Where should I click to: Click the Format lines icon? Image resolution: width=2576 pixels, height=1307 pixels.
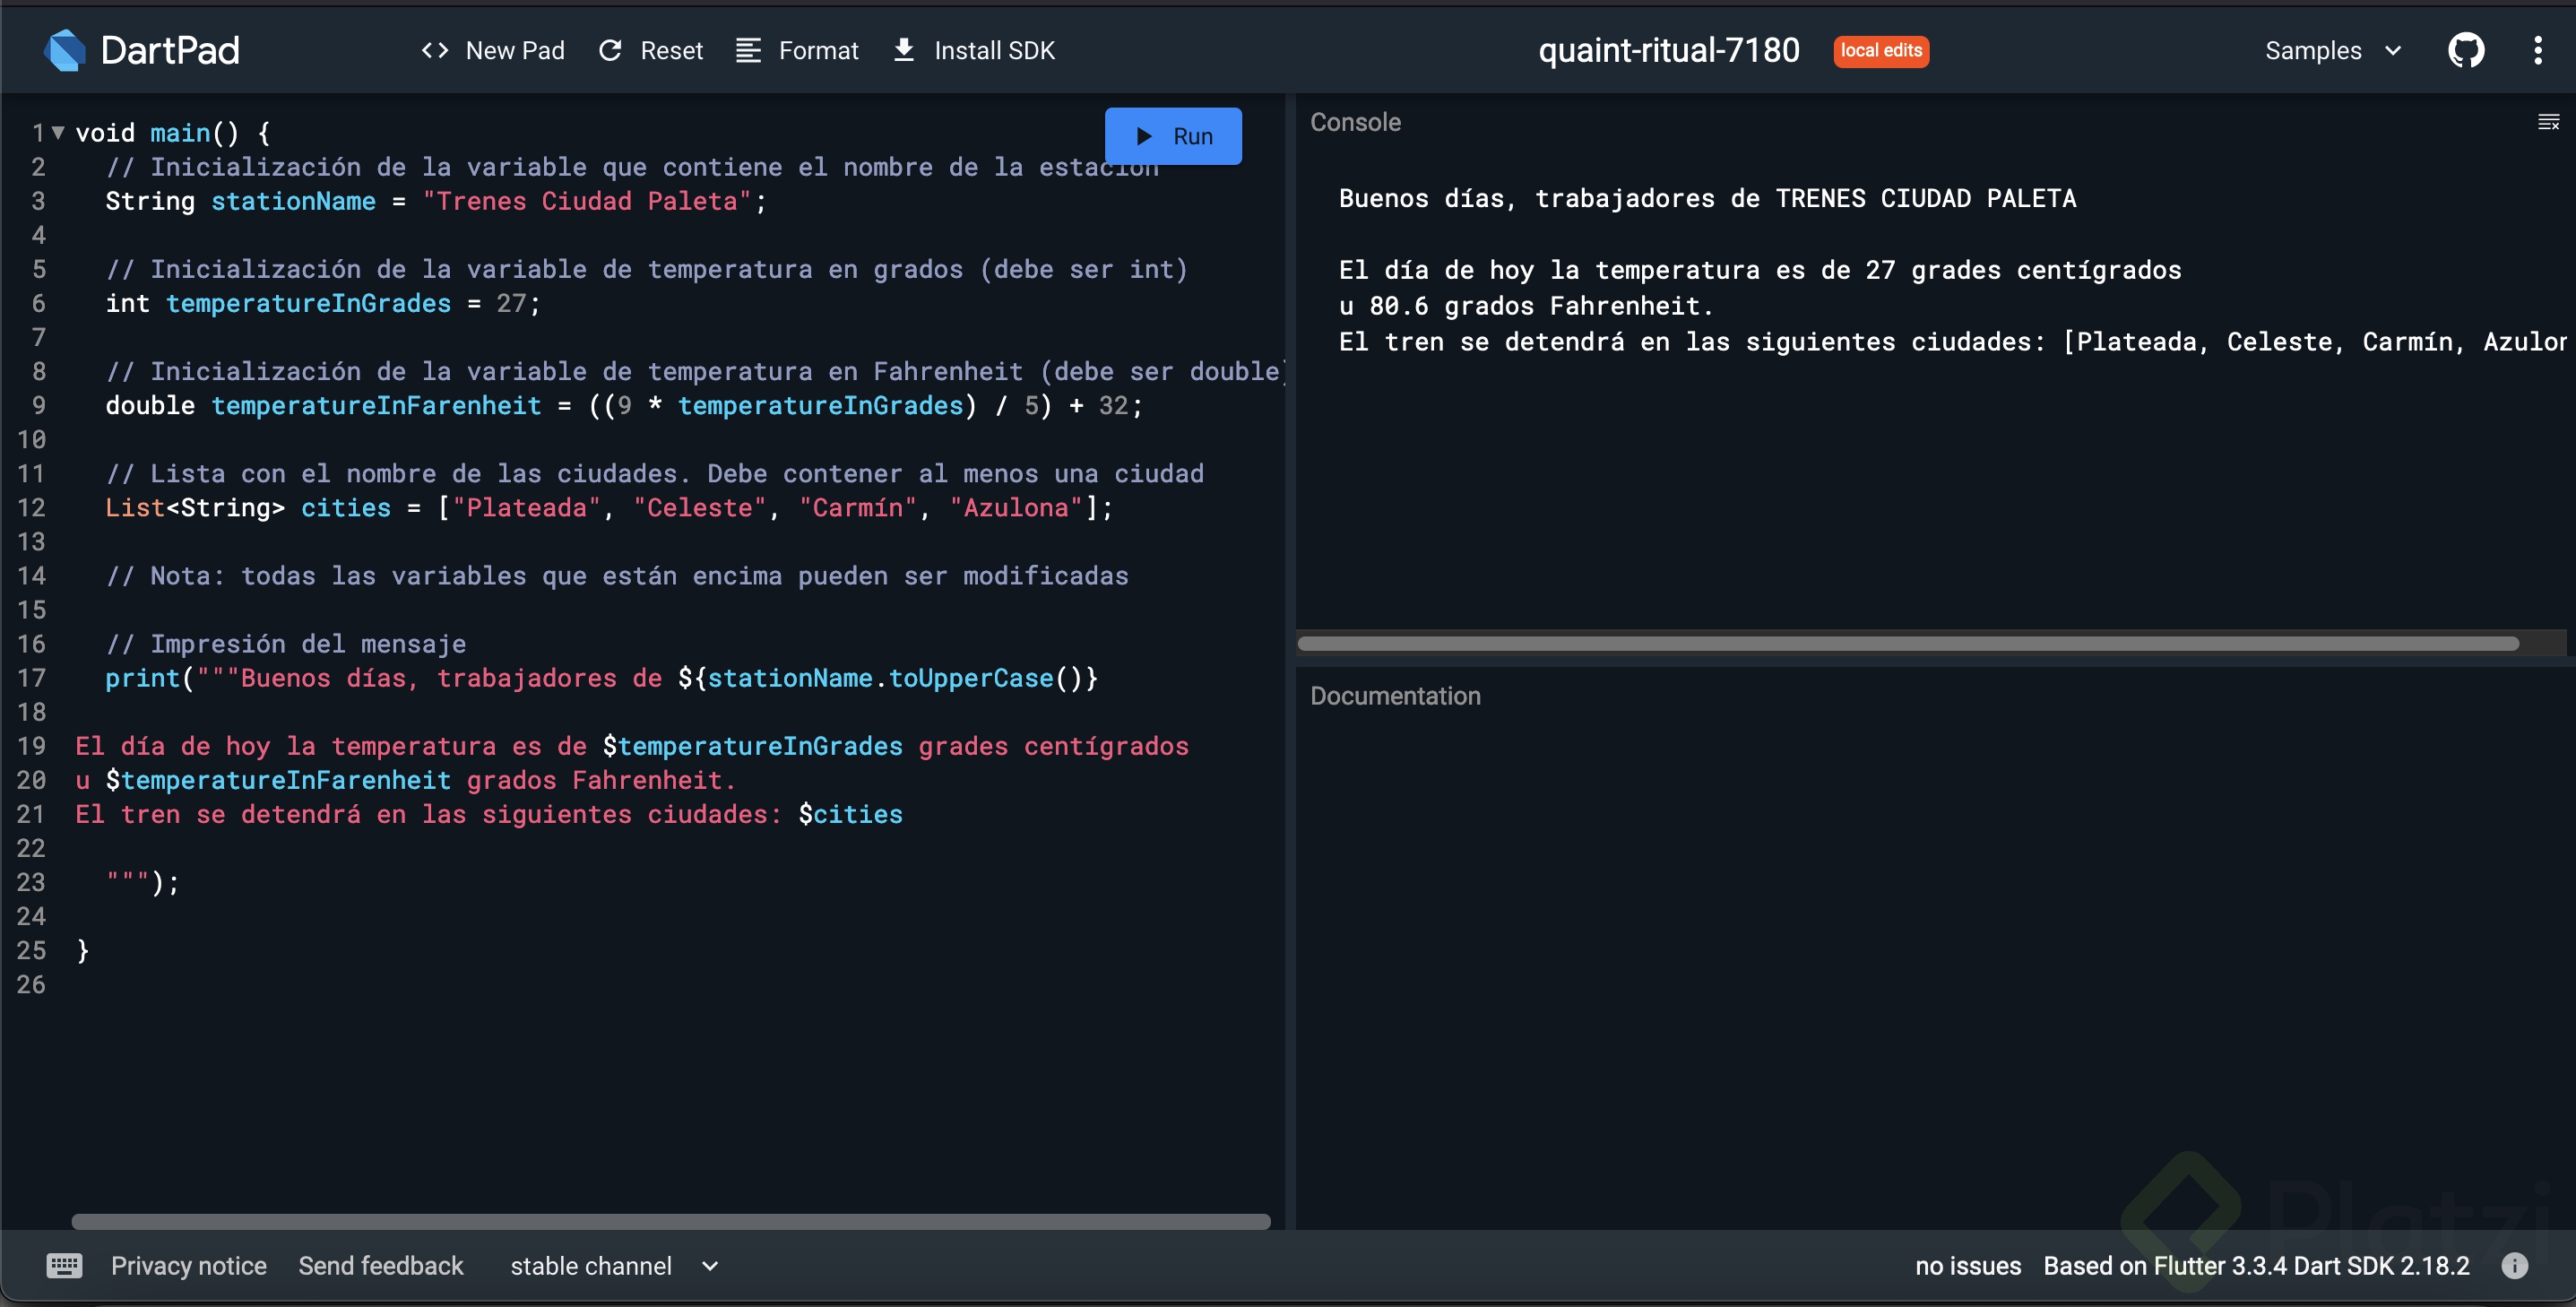(748, 50)
